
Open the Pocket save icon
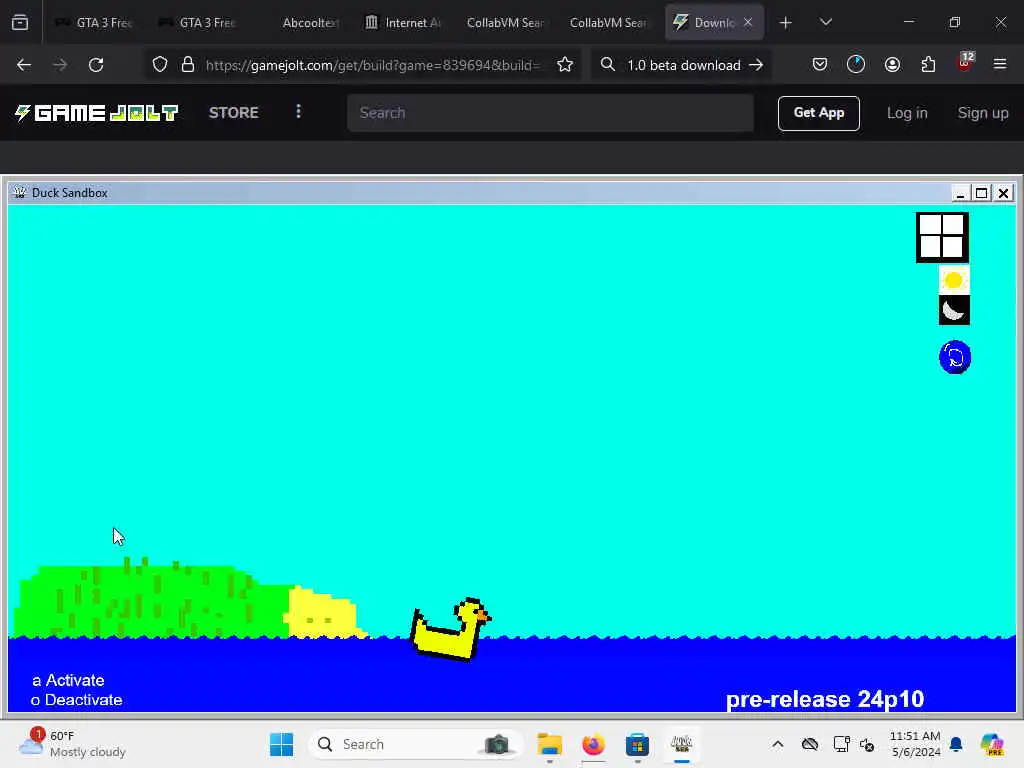[820, 65]
